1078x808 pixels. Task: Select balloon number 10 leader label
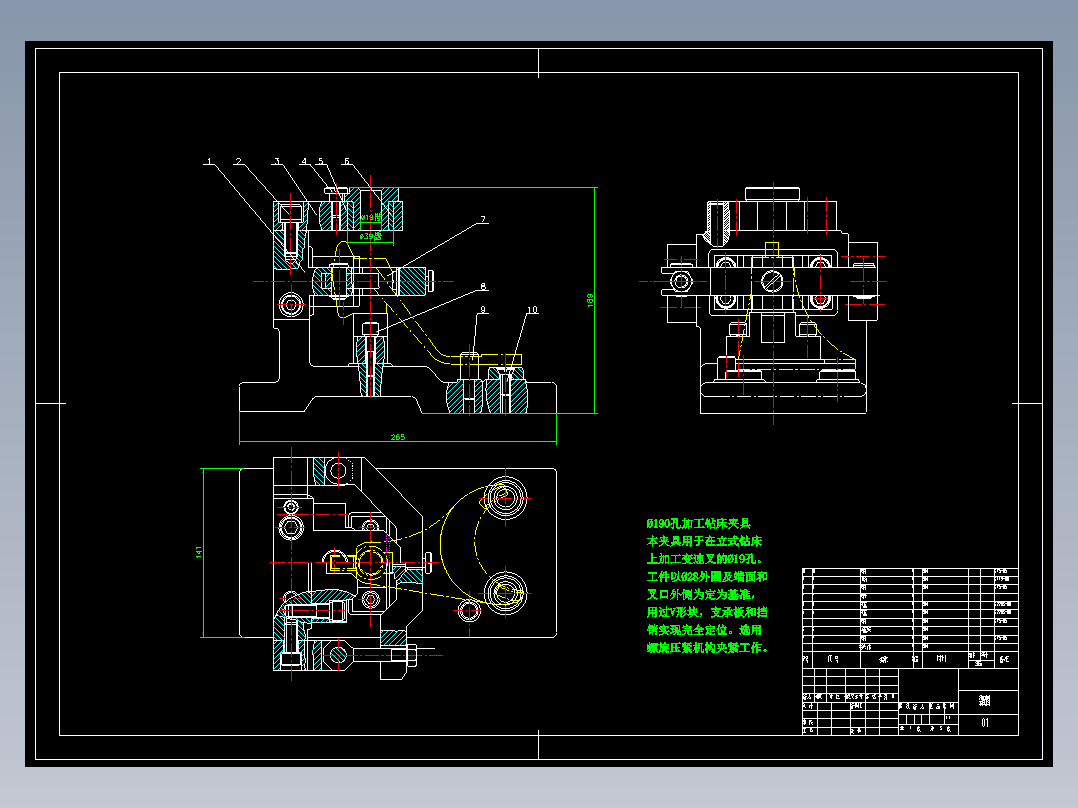coord(533,310)
